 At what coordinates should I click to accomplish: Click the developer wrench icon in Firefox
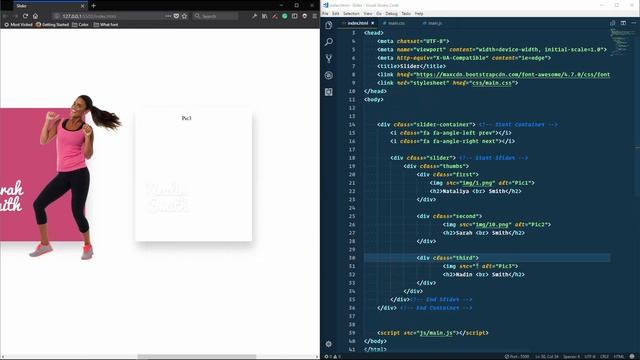(254, 16)
